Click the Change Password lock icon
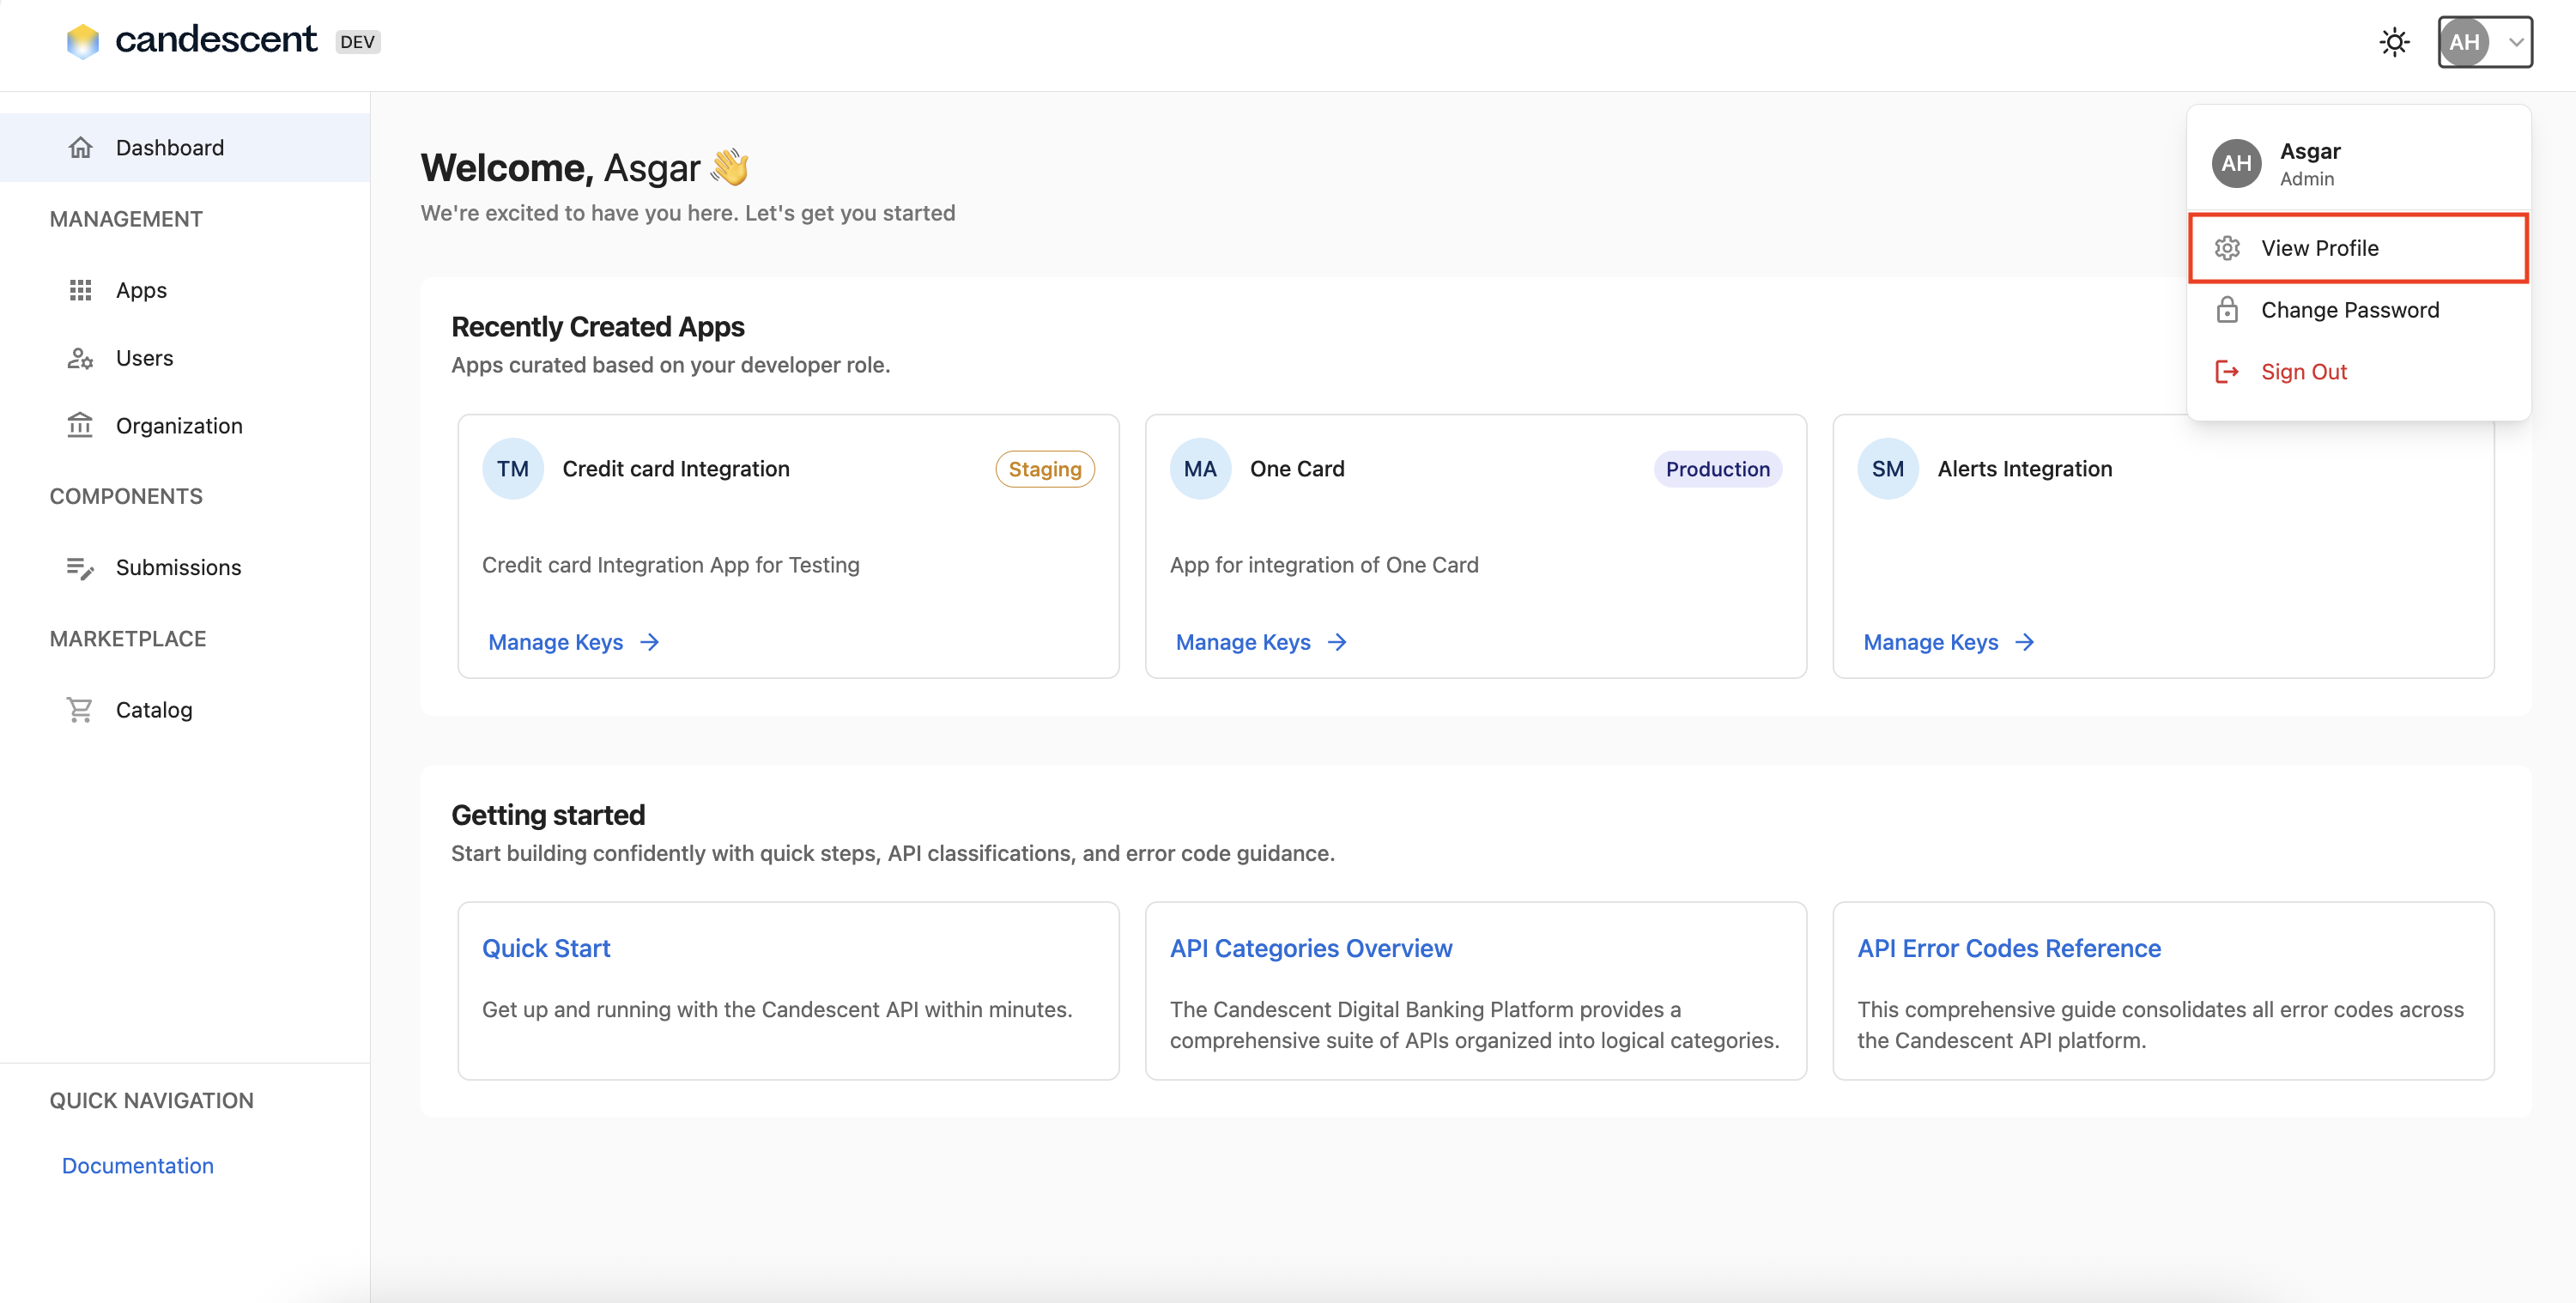 (2227, 310)
